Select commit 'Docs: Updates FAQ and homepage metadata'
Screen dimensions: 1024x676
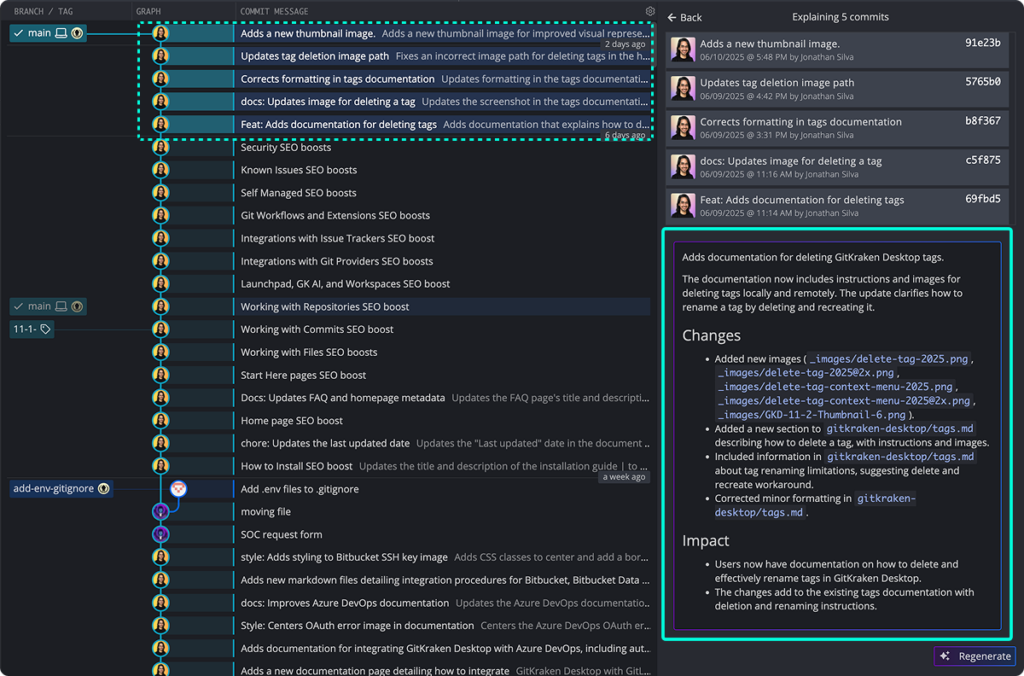(443, 397)
